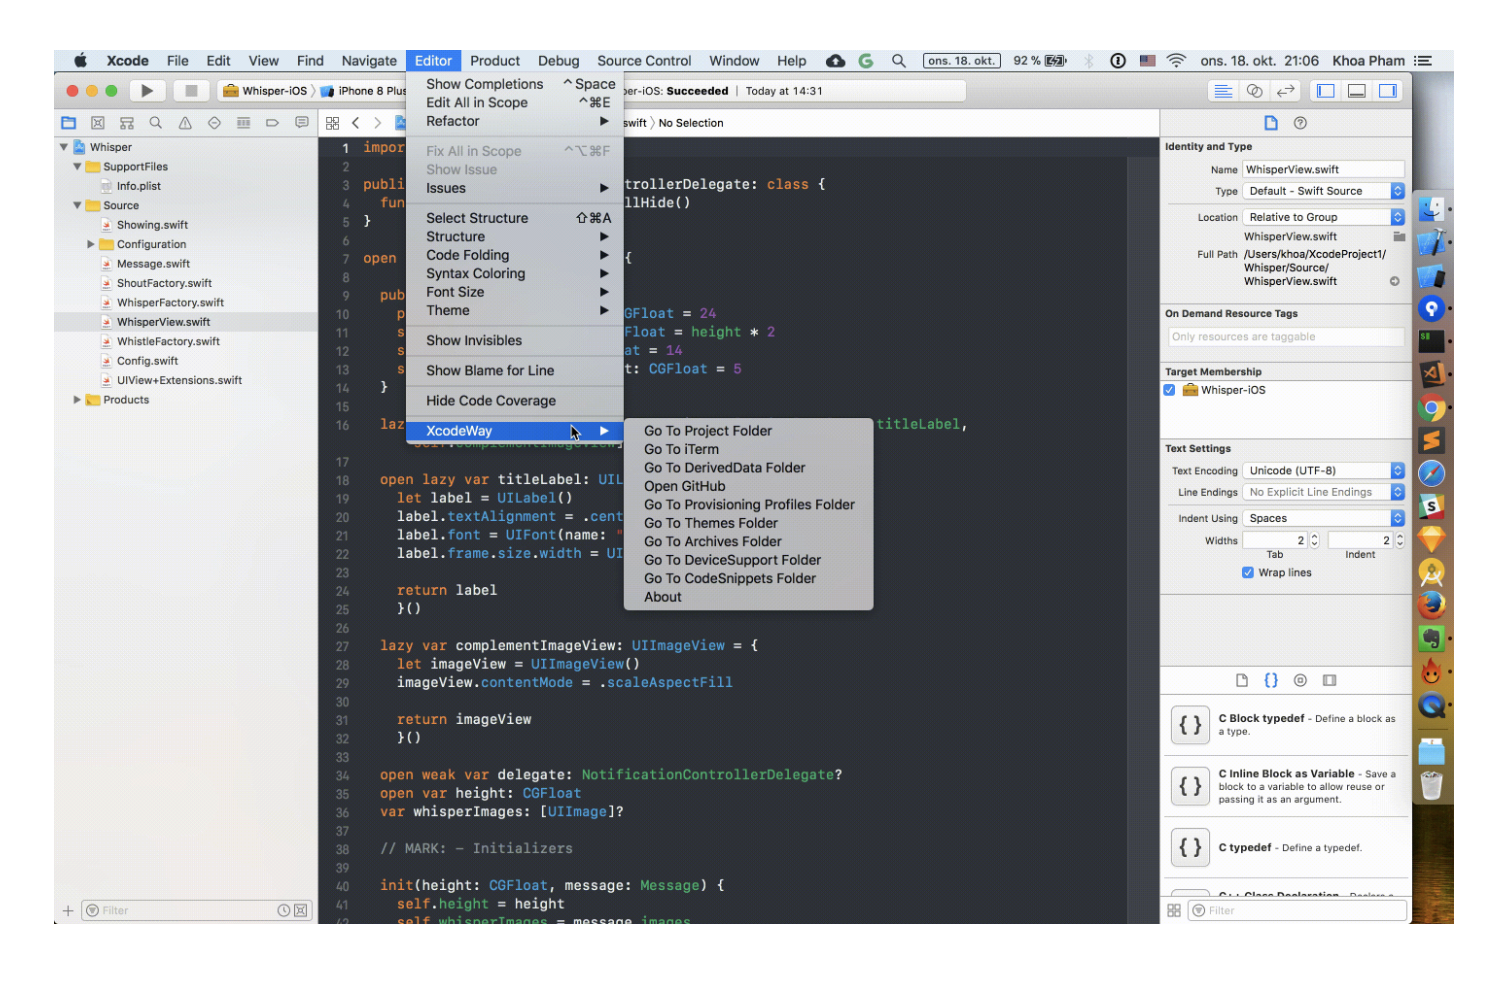Open ShoutFactory.swift in the navigator
This screenshot has width=1508, height=982.
(x=164, y=283)
